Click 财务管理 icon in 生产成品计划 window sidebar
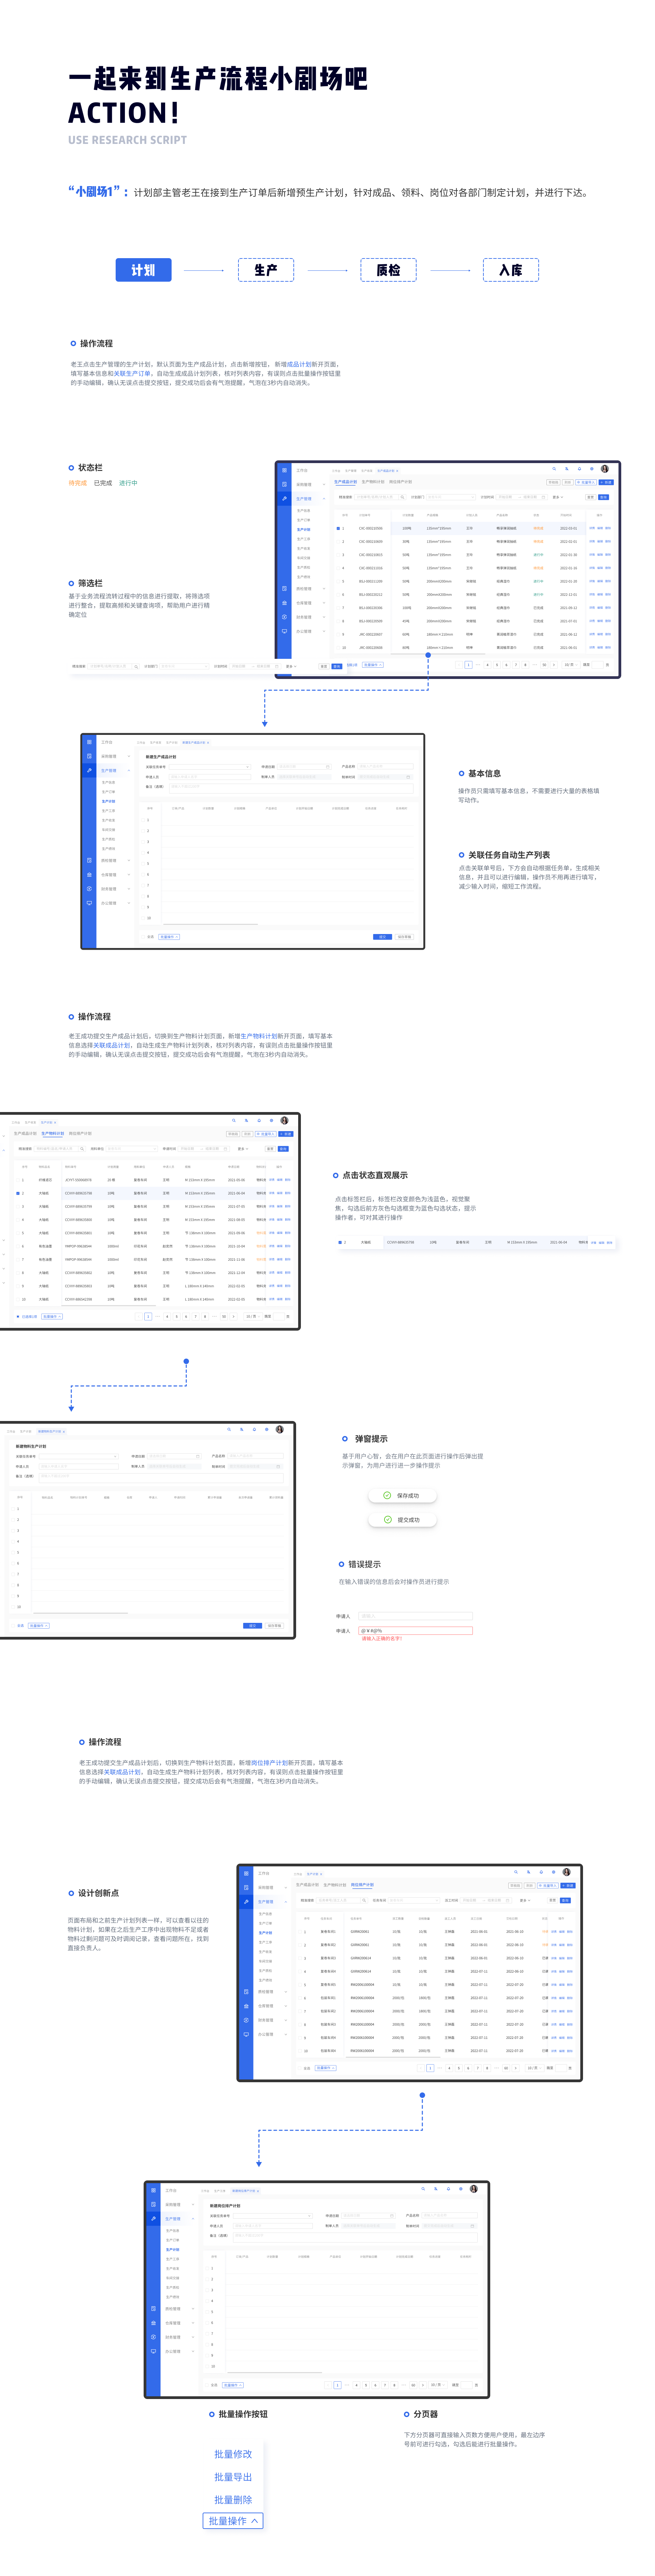The image size is (655, 2576). point(285,617)
